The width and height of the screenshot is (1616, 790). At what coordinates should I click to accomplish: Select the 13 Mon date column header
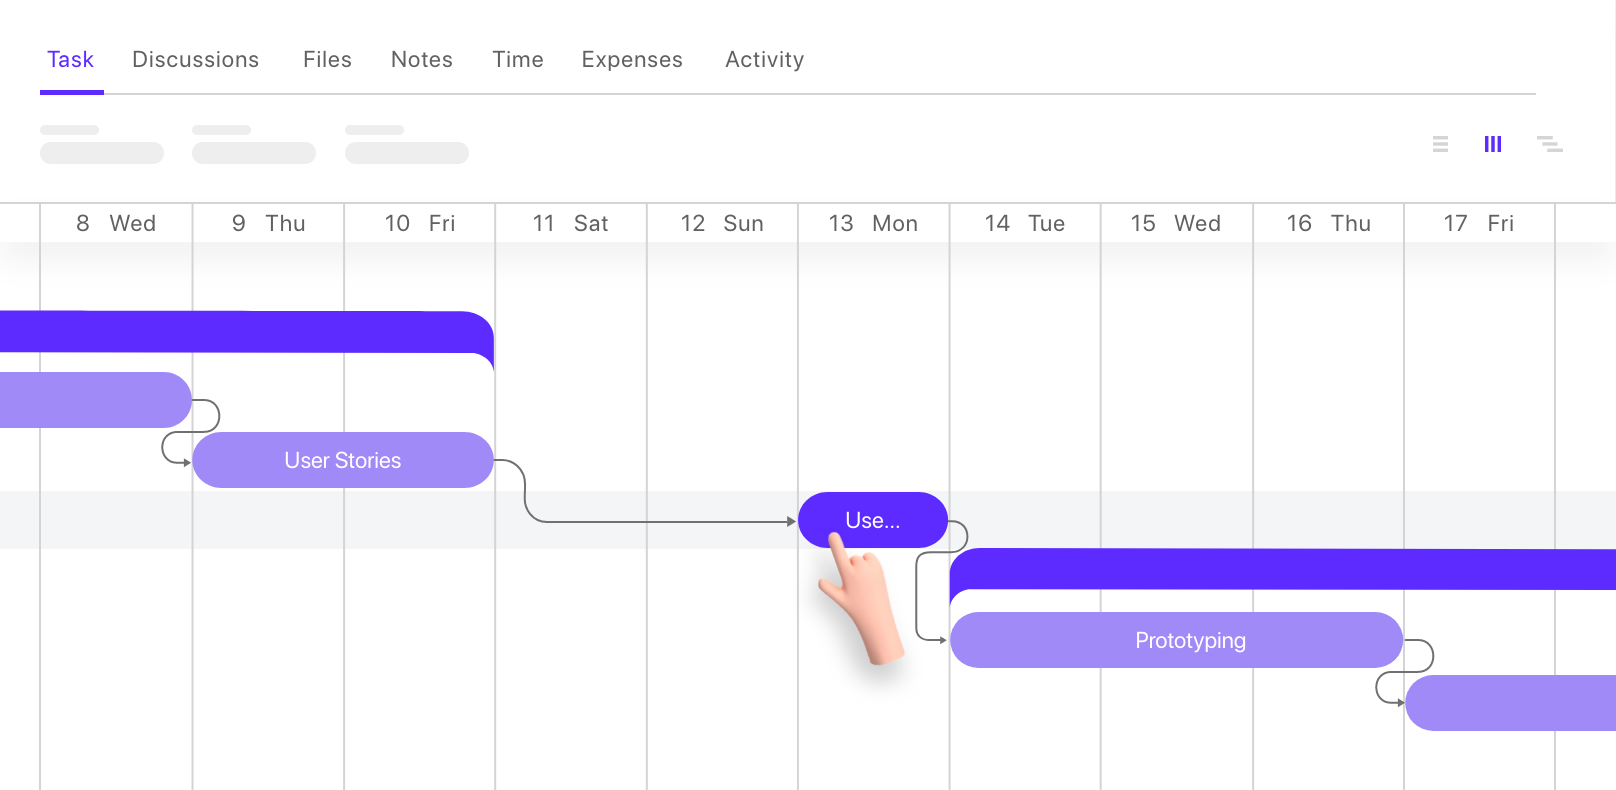873,223
